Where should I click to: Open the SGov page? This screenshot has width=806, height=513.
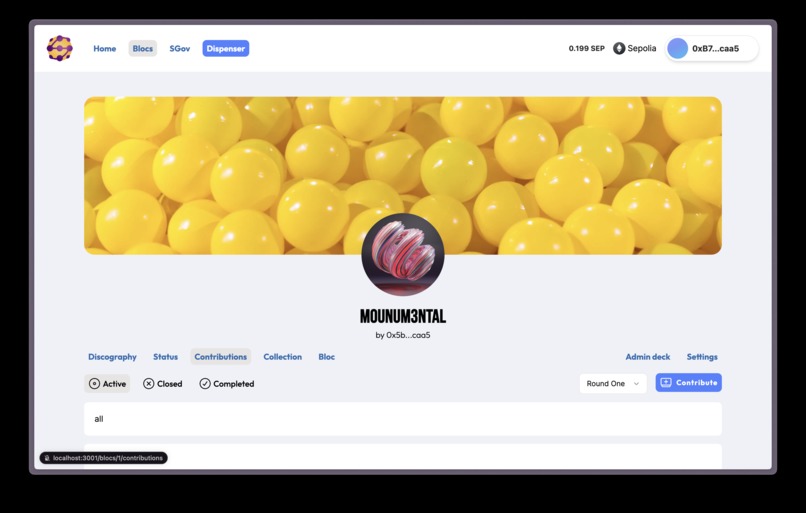pyautogui.click(x=179, y=48)
